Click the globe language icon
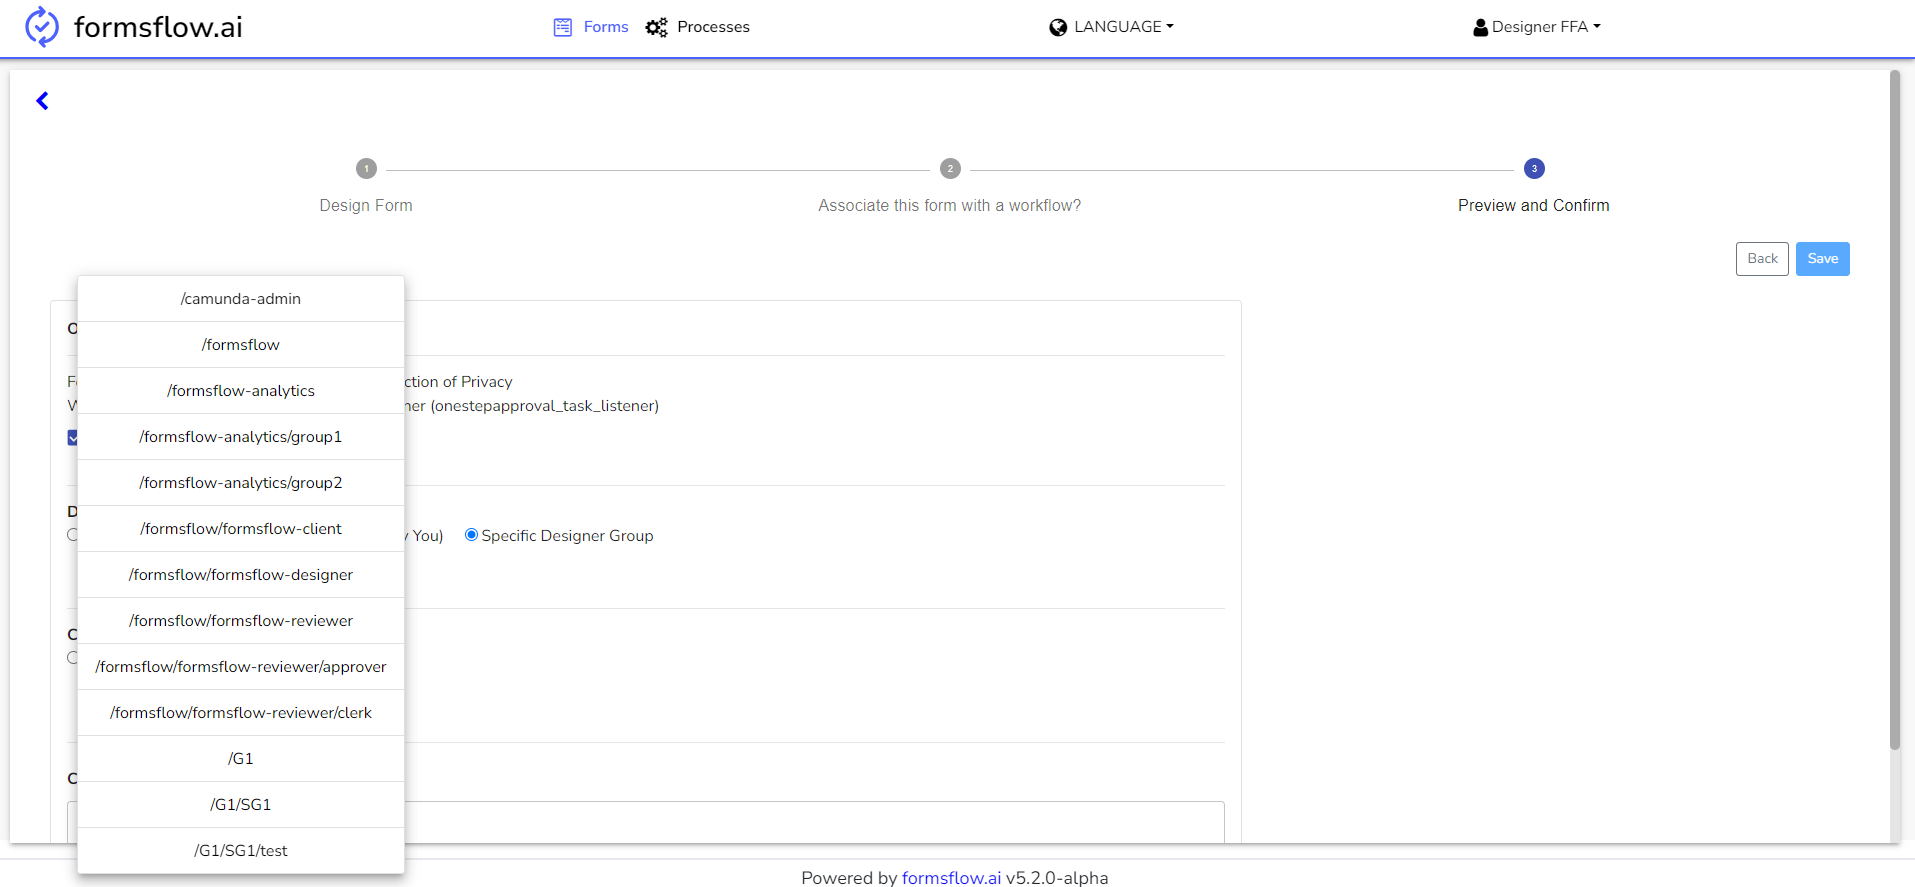Image resolution: width=1915 pixels, height=887 pixels. point(1058,27)
